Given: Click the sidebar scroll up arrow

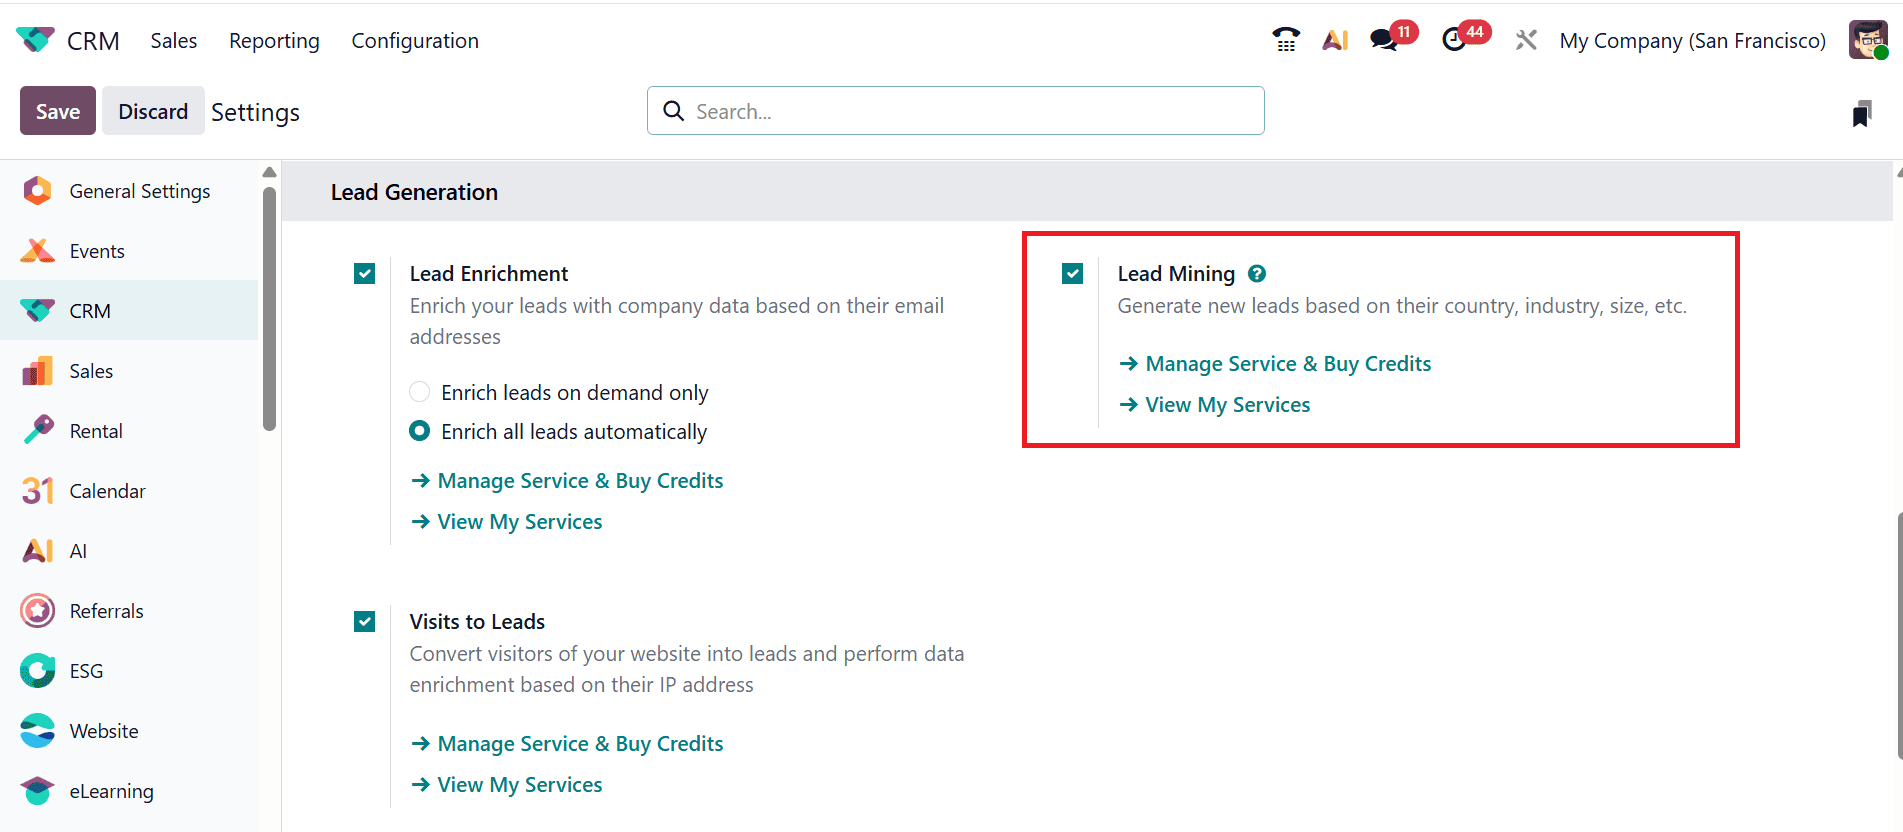Looking at the screenshot, I should (x=269, y=172).
